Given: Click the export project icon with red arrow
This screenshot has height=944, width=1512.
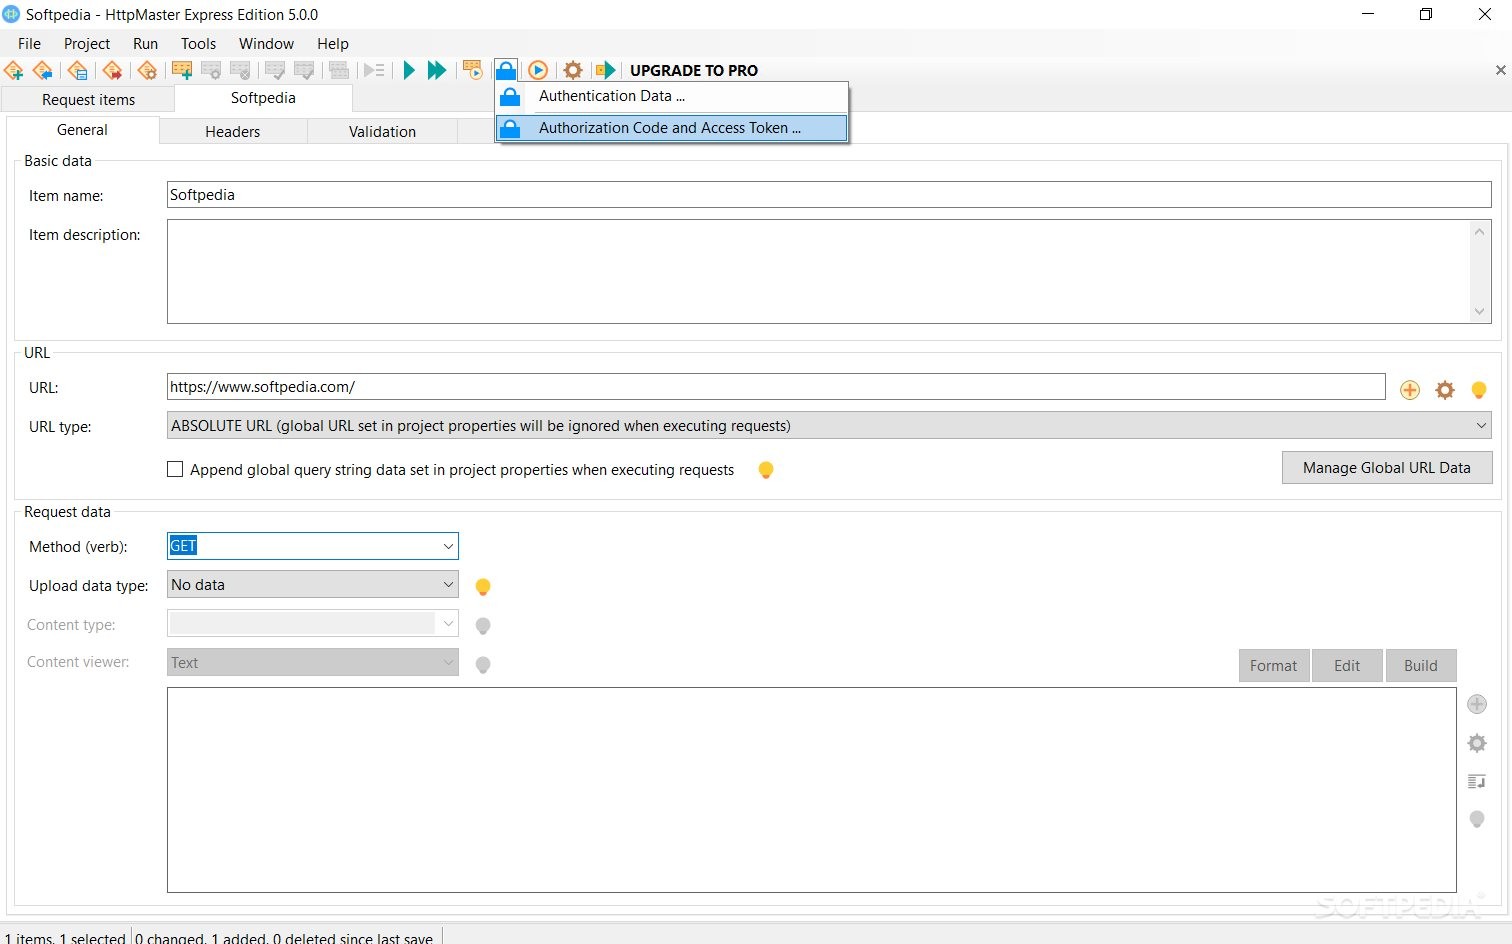Looking at the screenshot, I should (x=112, y=70).
